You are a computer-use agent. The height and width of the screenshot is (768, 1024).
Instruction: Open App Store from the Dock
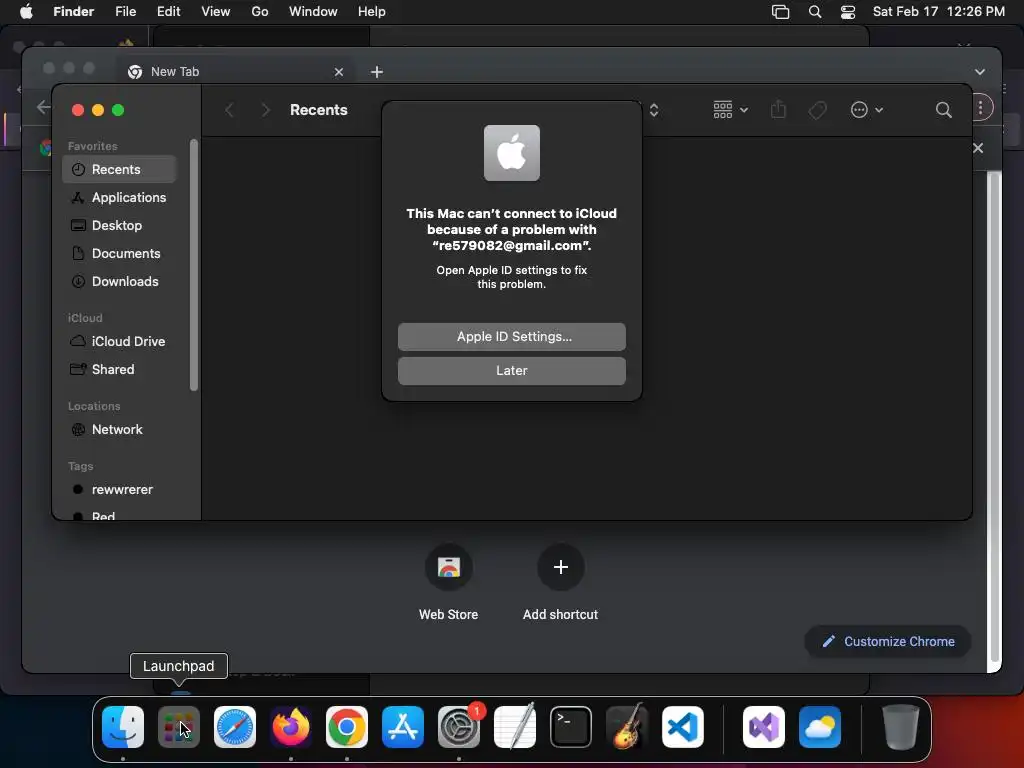(403, 727)
